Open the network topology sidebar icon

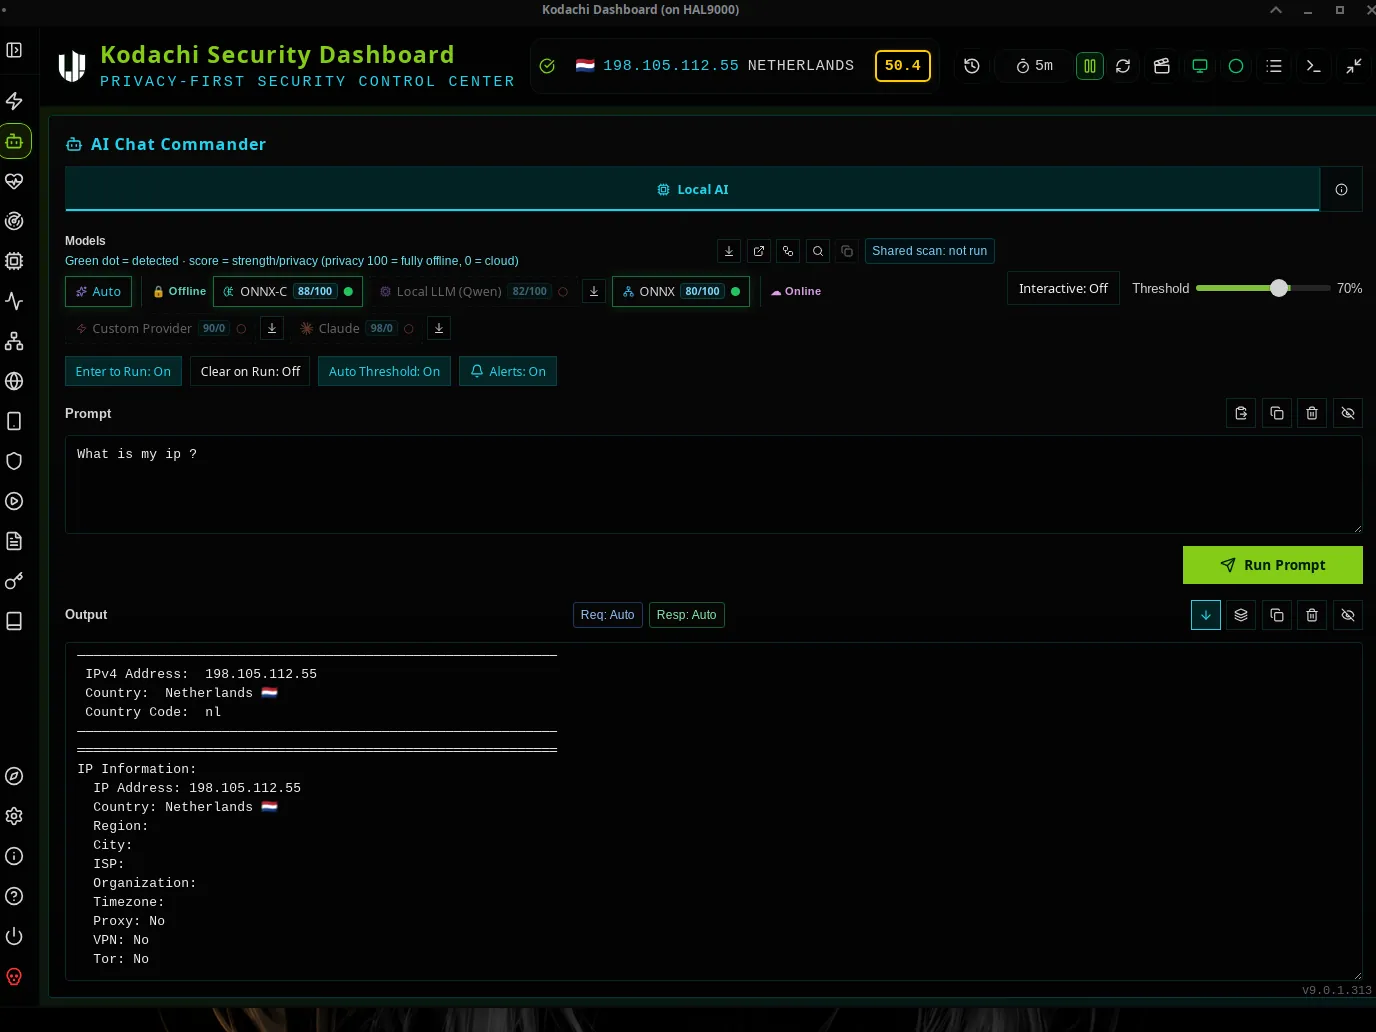coord(14,341)
